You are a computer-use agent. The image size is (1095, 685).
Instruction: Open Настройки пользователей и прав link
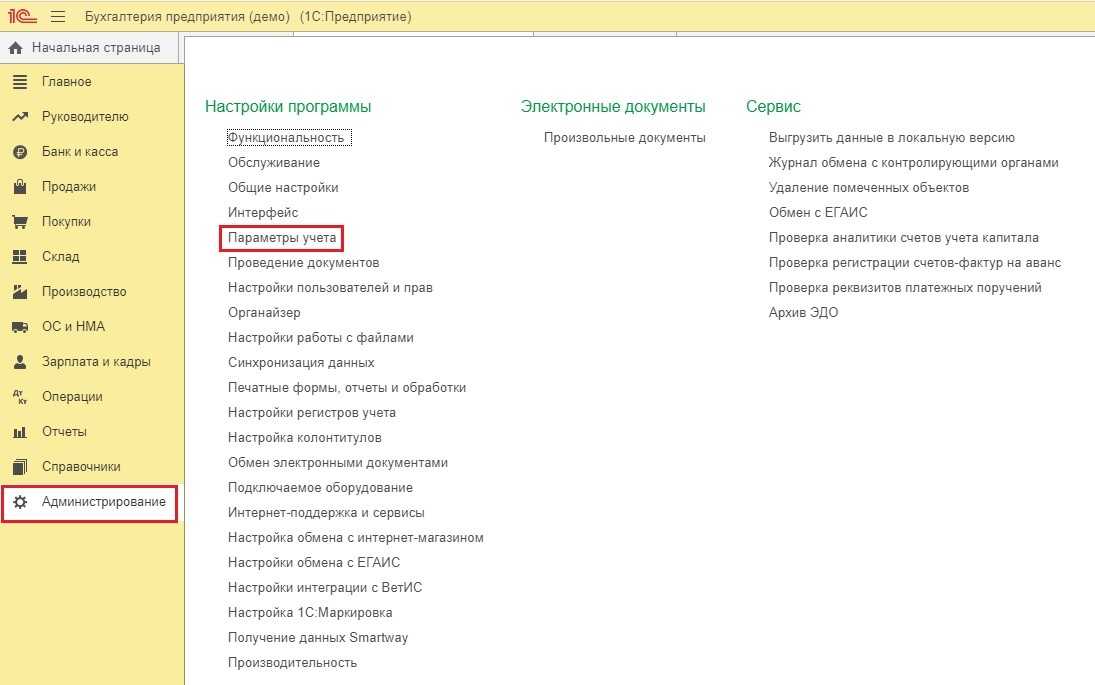pos(330,287)
